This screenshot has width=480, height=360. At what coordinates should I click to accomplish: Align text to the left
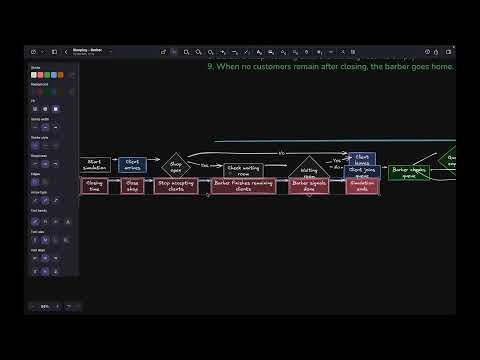(35, 258)
